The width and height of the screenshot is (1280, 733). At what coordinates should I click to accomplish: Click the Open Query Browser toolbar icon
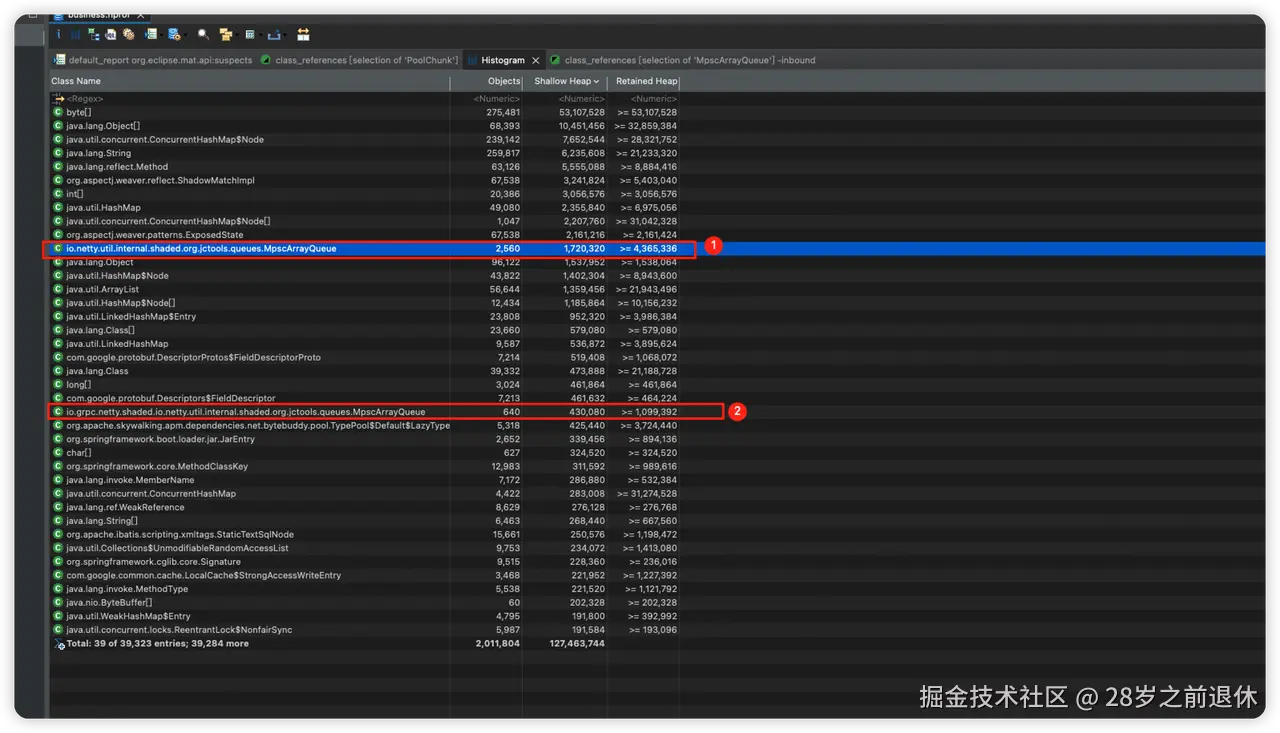[x=174, y=34]
